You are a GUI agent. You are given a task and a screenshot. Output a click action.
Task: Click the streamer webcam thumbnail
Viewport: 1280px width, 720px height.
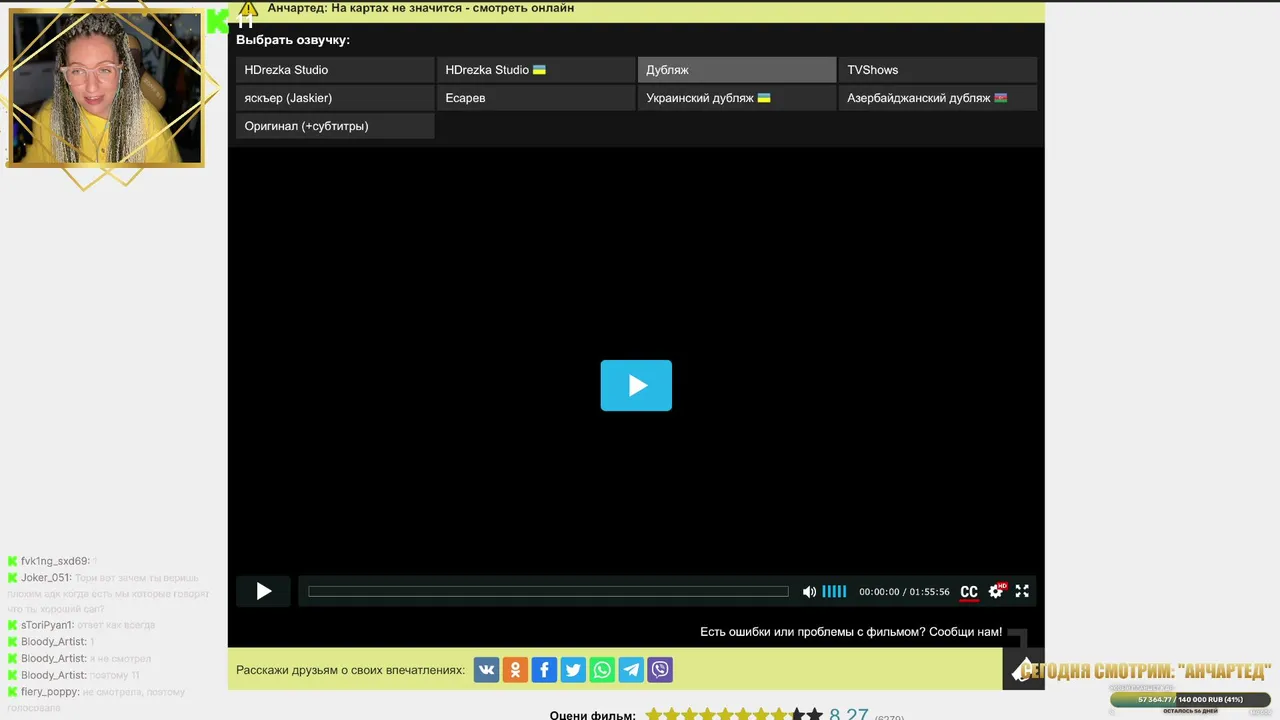(x=105, y=87)
